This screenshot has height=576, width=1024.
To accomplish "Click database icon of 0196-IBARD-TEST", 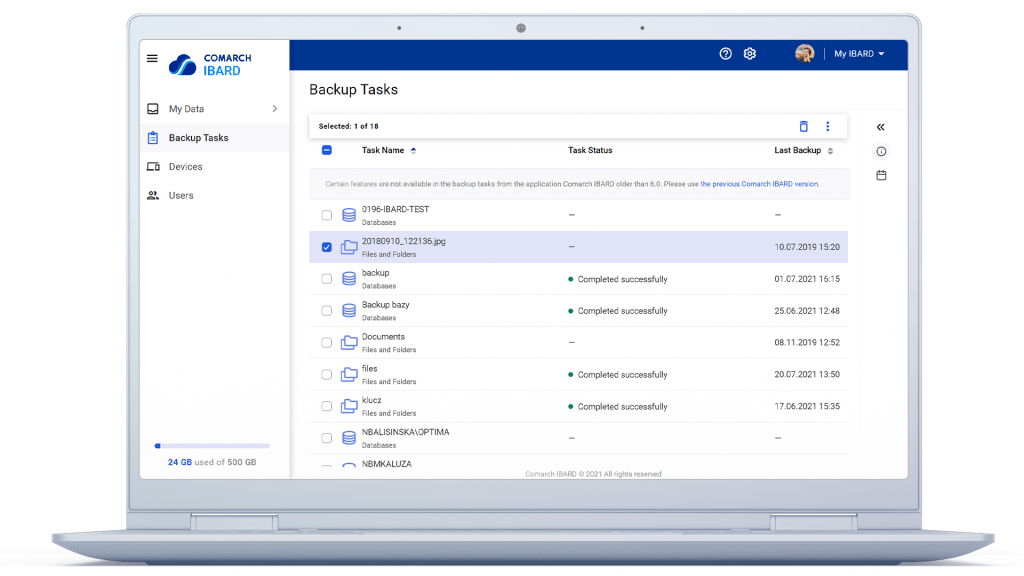I will [x=349, y=215].
